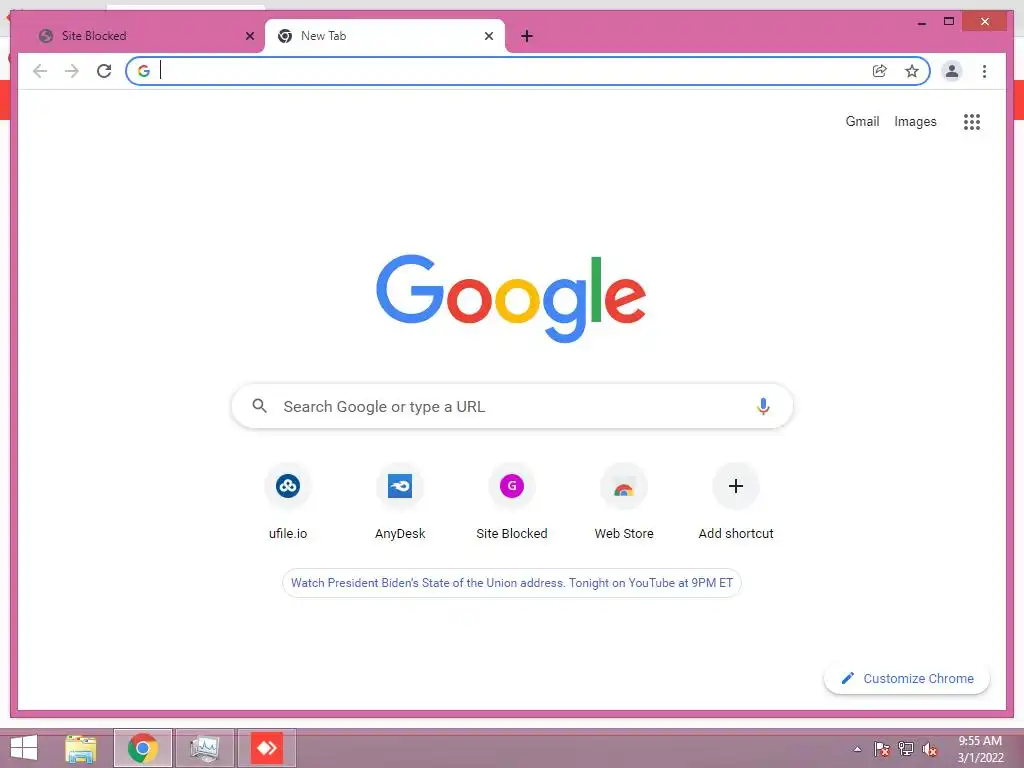Screen dimensions: 1024x768
Task: Open Gmail link
Action: 862,121
